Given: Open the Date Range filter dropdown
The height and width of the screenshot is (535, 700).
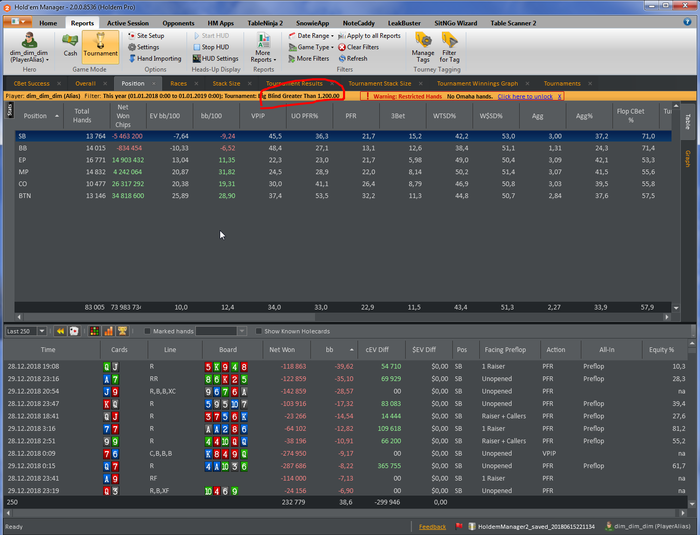Looking at the screenshot, I should tap(311, 36).
